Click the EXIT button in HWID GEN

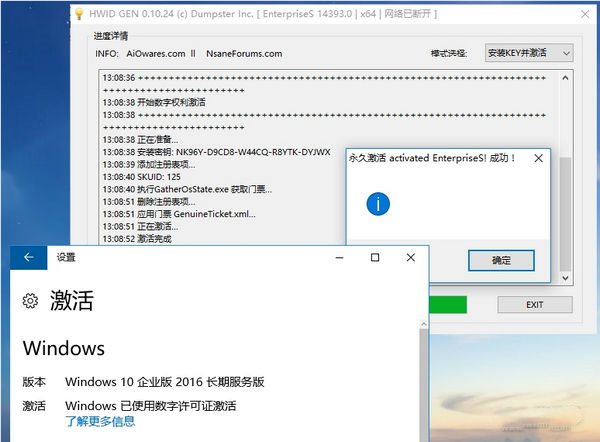click(535, 305)
